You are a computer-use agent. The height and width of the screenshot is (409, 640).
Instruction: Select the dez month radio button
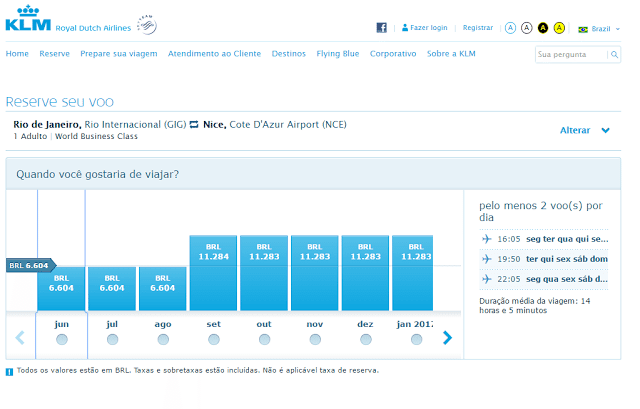(x=366, y=339)
